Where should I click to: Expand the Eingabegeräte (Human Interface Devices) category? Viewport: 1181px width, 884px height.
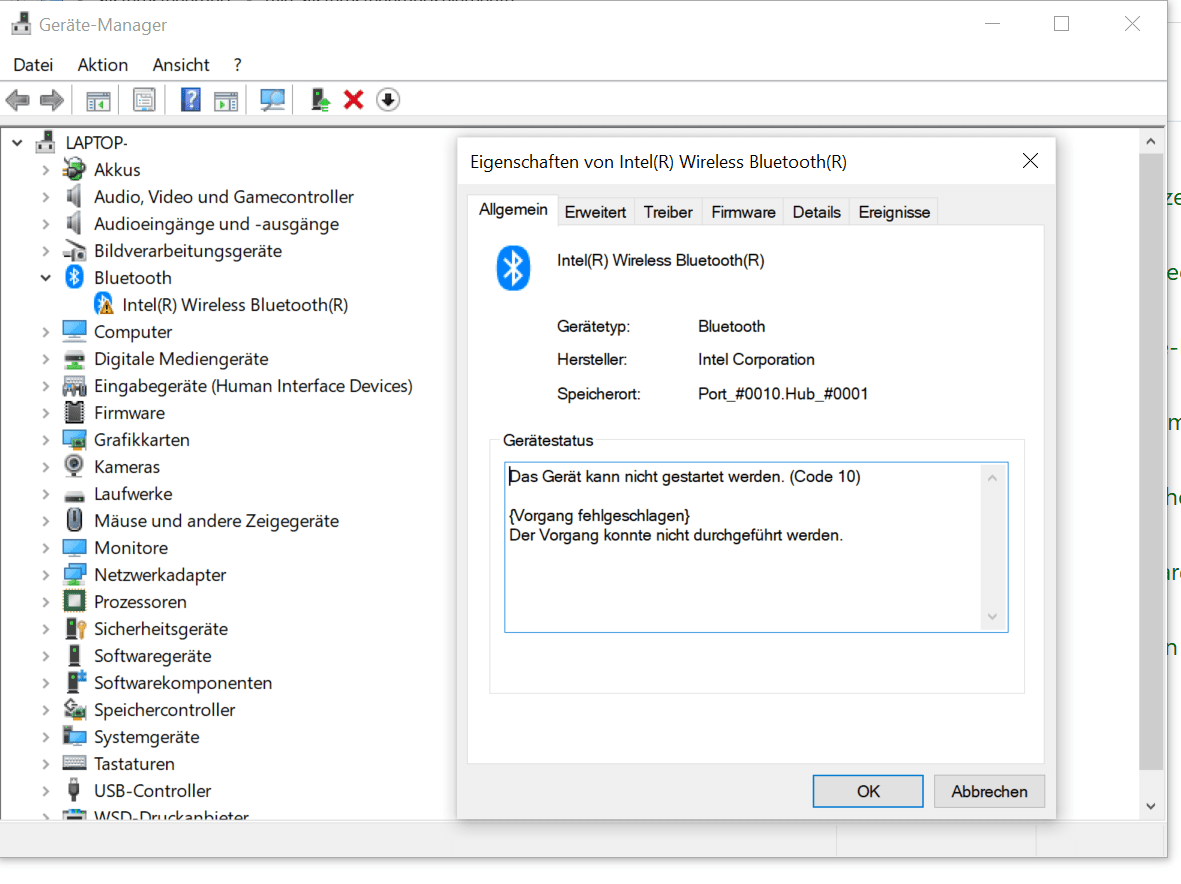click(x=45, y=386)
